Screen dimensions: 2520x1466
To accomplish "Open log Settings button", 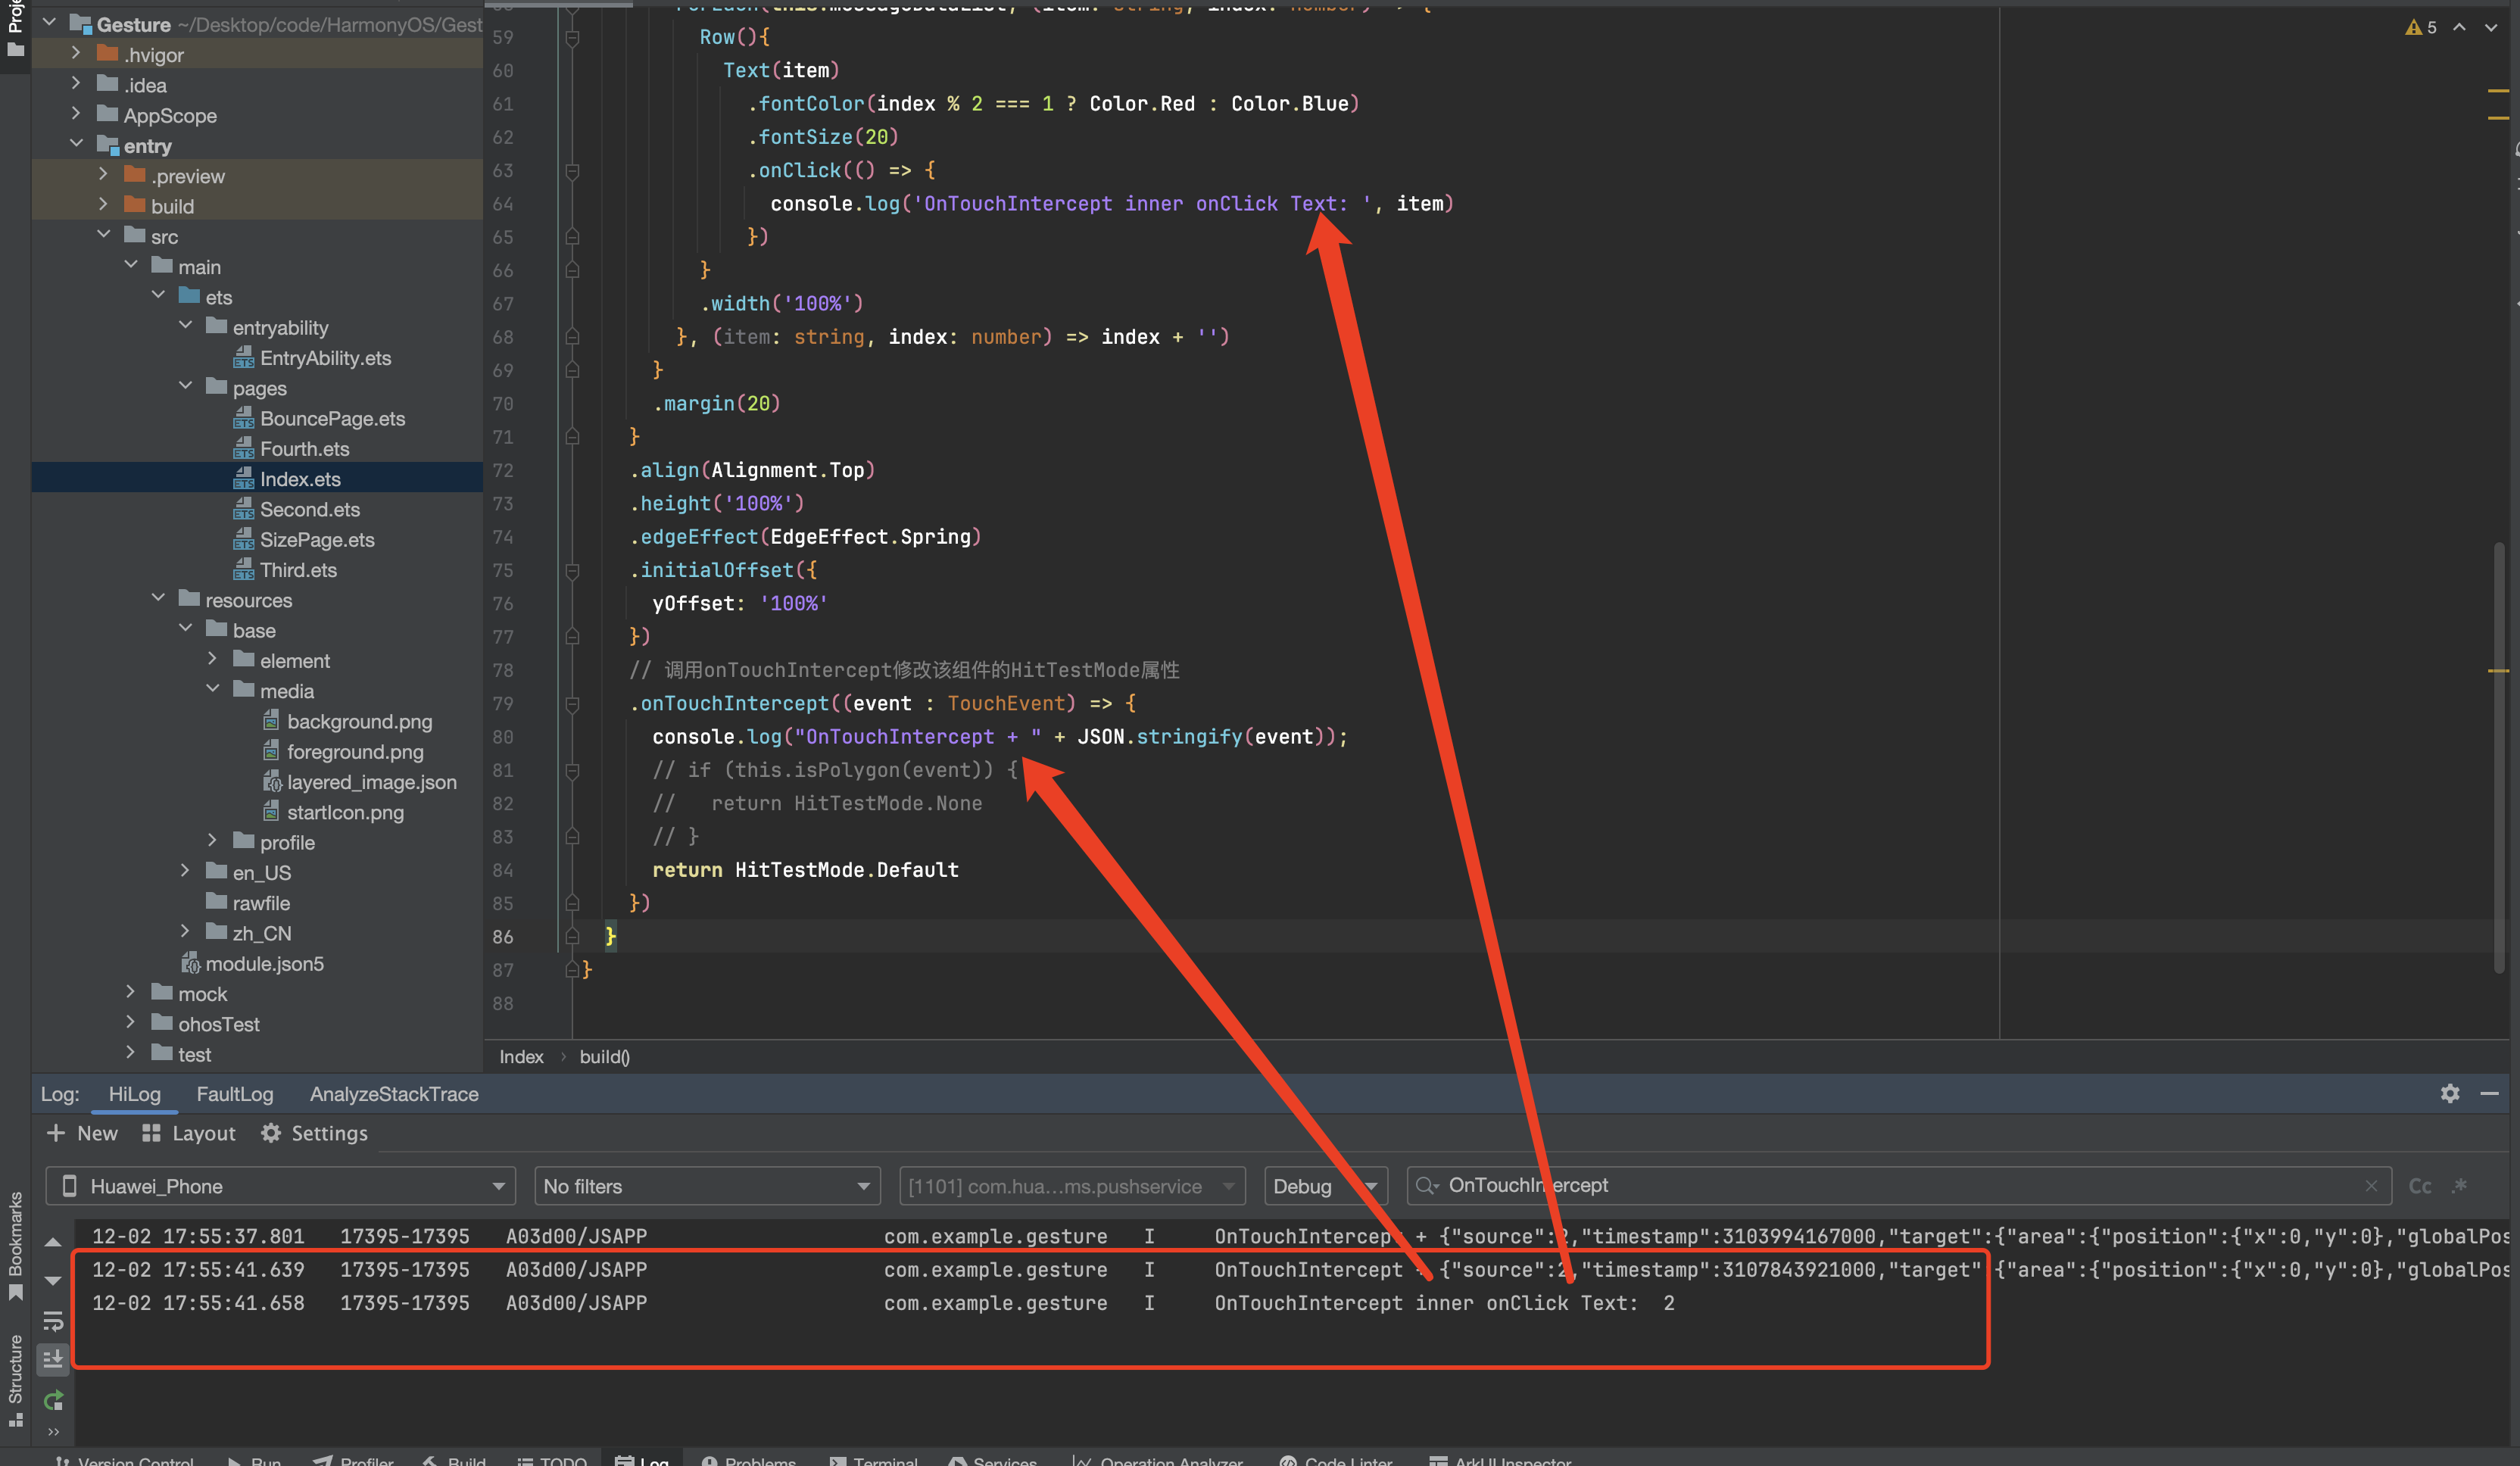I will point(314,1133).
